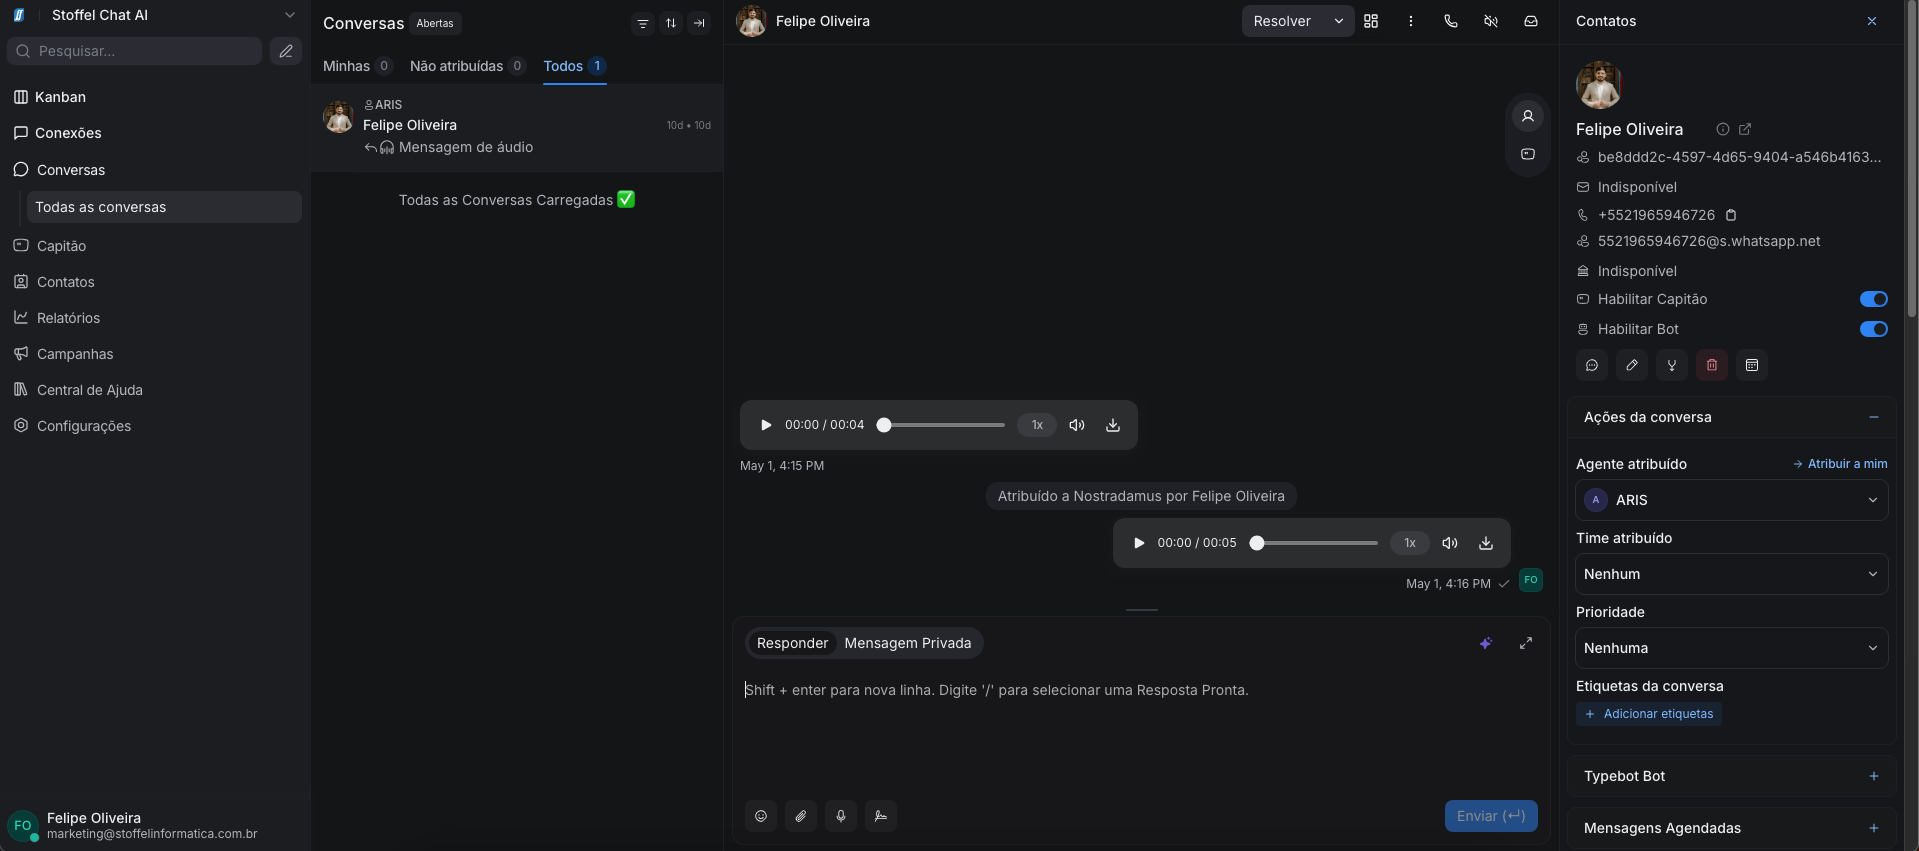Screen dimensions: 1919x851
Task: Open the Prioridade dropdown
Action: 1732,648
